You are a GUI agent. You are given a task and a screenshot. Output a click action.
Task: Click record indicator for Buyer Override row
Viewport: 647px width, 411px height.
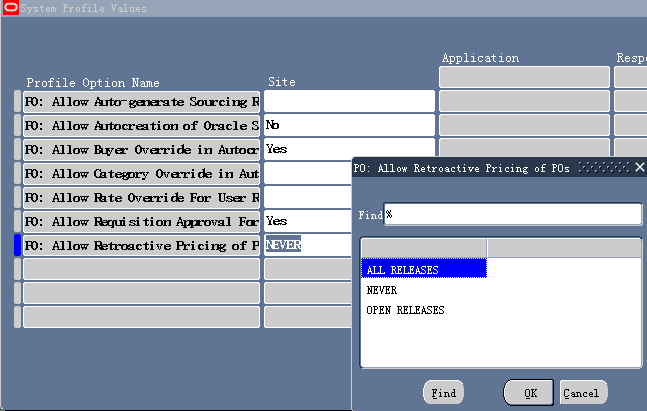tap(17, 149)
